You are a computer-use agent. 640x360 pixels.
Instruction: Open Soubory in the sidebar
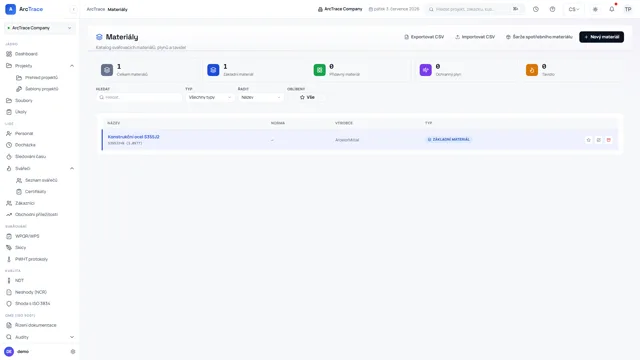tap(24, 100)
